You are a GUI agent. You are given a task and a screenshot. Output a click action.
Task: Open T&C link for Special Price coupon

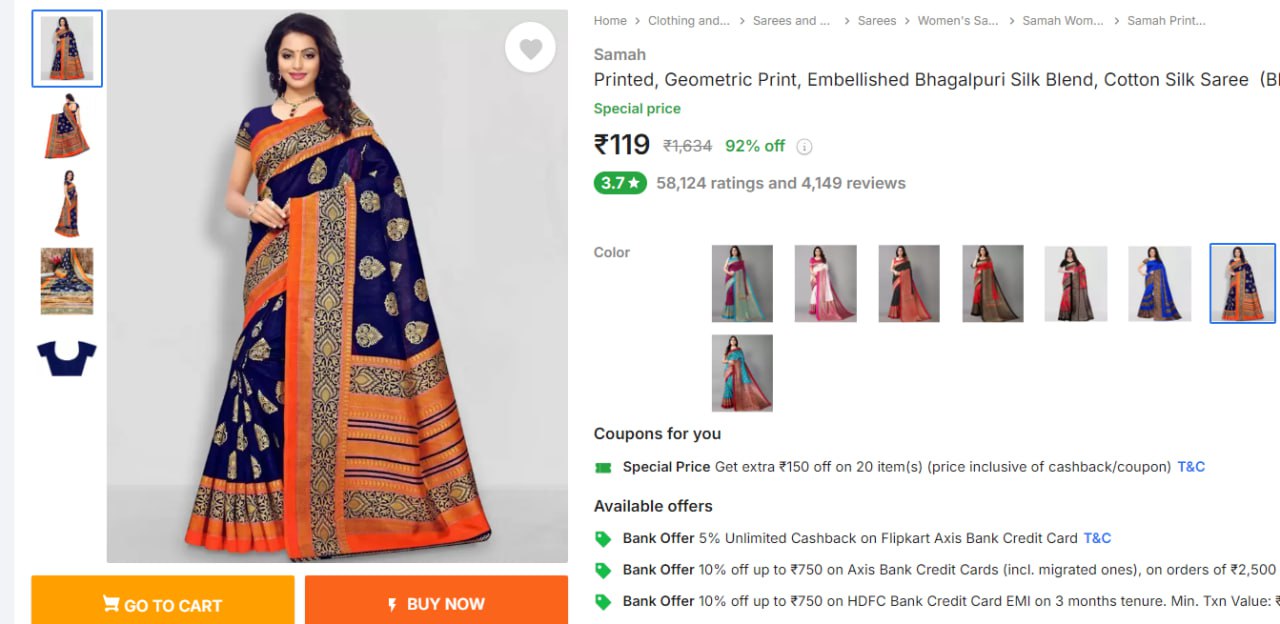point(1191,467)
